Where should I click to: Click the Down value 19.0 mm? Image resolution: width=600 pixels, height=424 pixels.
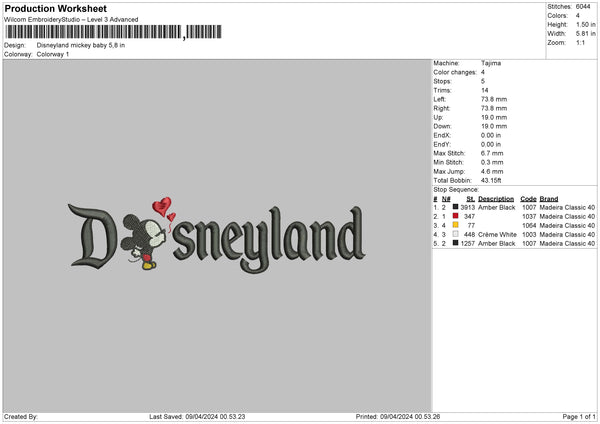click(494, 126)
